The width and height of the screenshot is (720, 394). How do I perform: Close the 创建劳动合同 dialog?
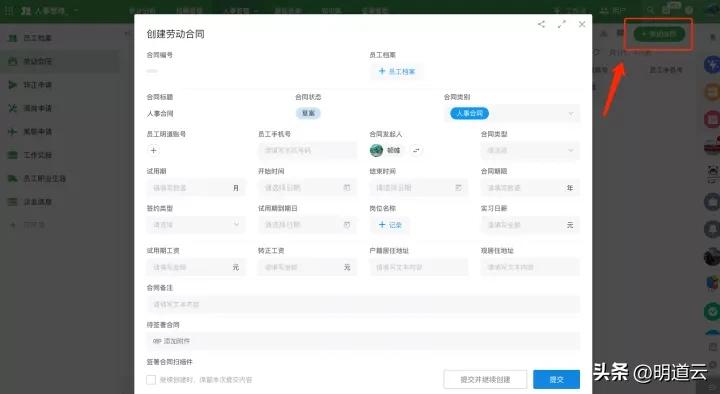[582, 24]
